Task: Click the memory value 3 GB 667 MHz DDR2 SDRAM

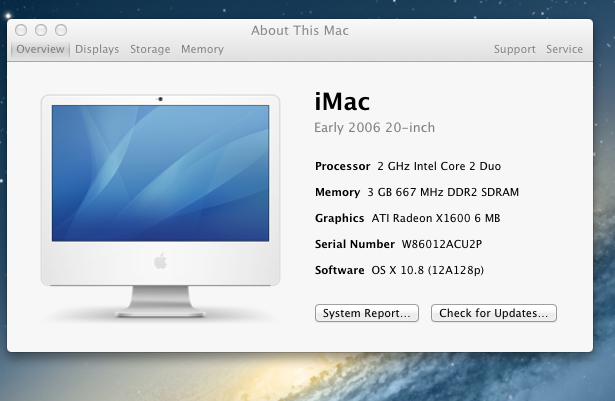Action: [443, 192]
